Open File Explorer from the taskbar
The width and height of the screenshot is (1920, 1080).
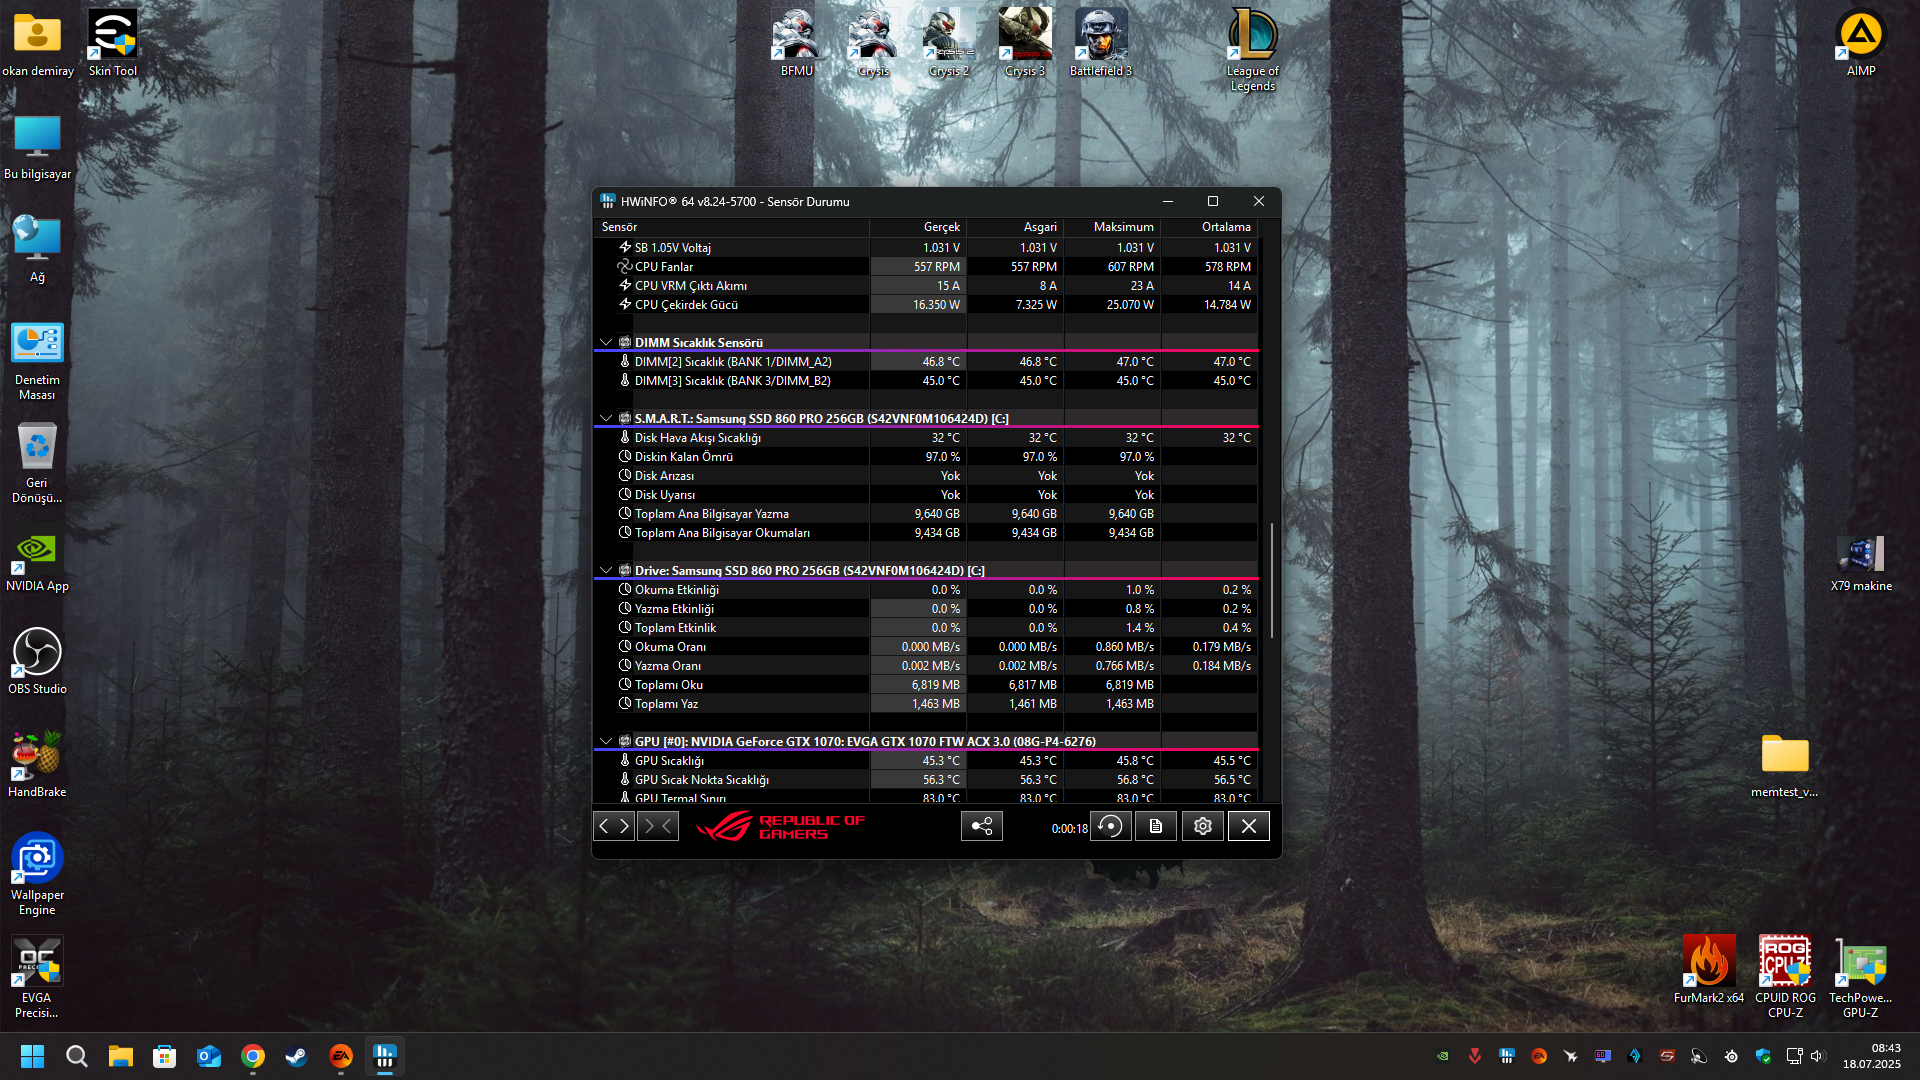point(121,1056)
